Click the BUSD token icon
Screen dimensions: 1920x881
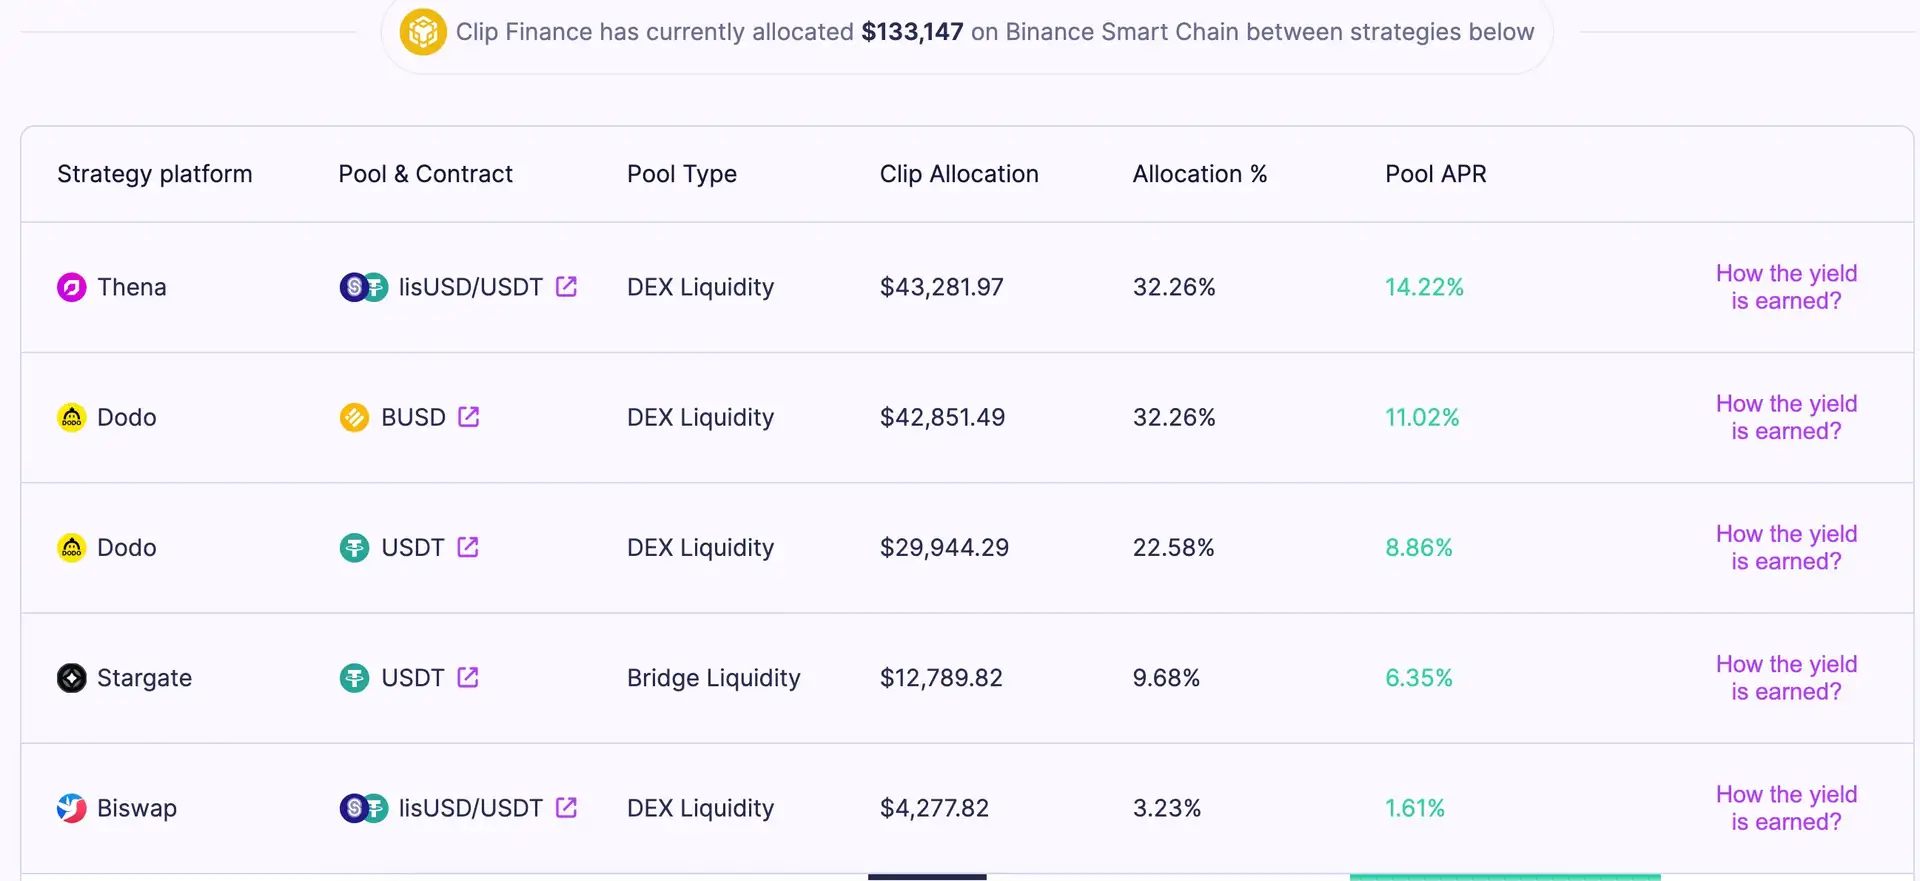point(354,417)
